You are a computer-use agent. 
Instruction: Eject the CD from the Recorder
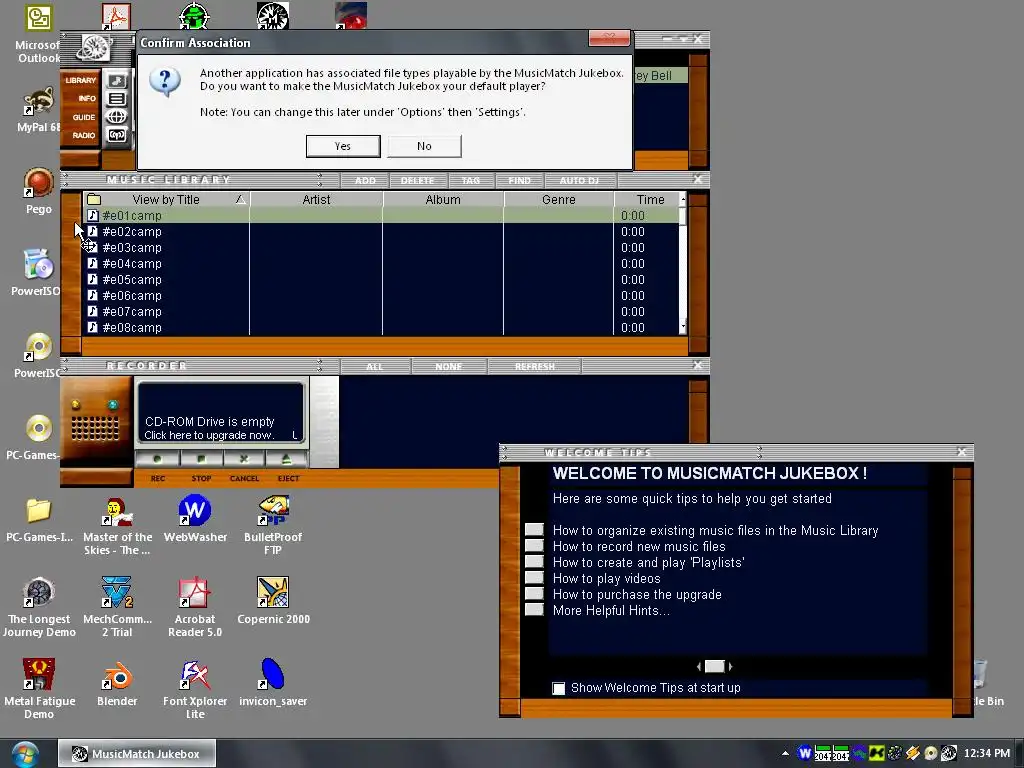(x=287, y=460)
